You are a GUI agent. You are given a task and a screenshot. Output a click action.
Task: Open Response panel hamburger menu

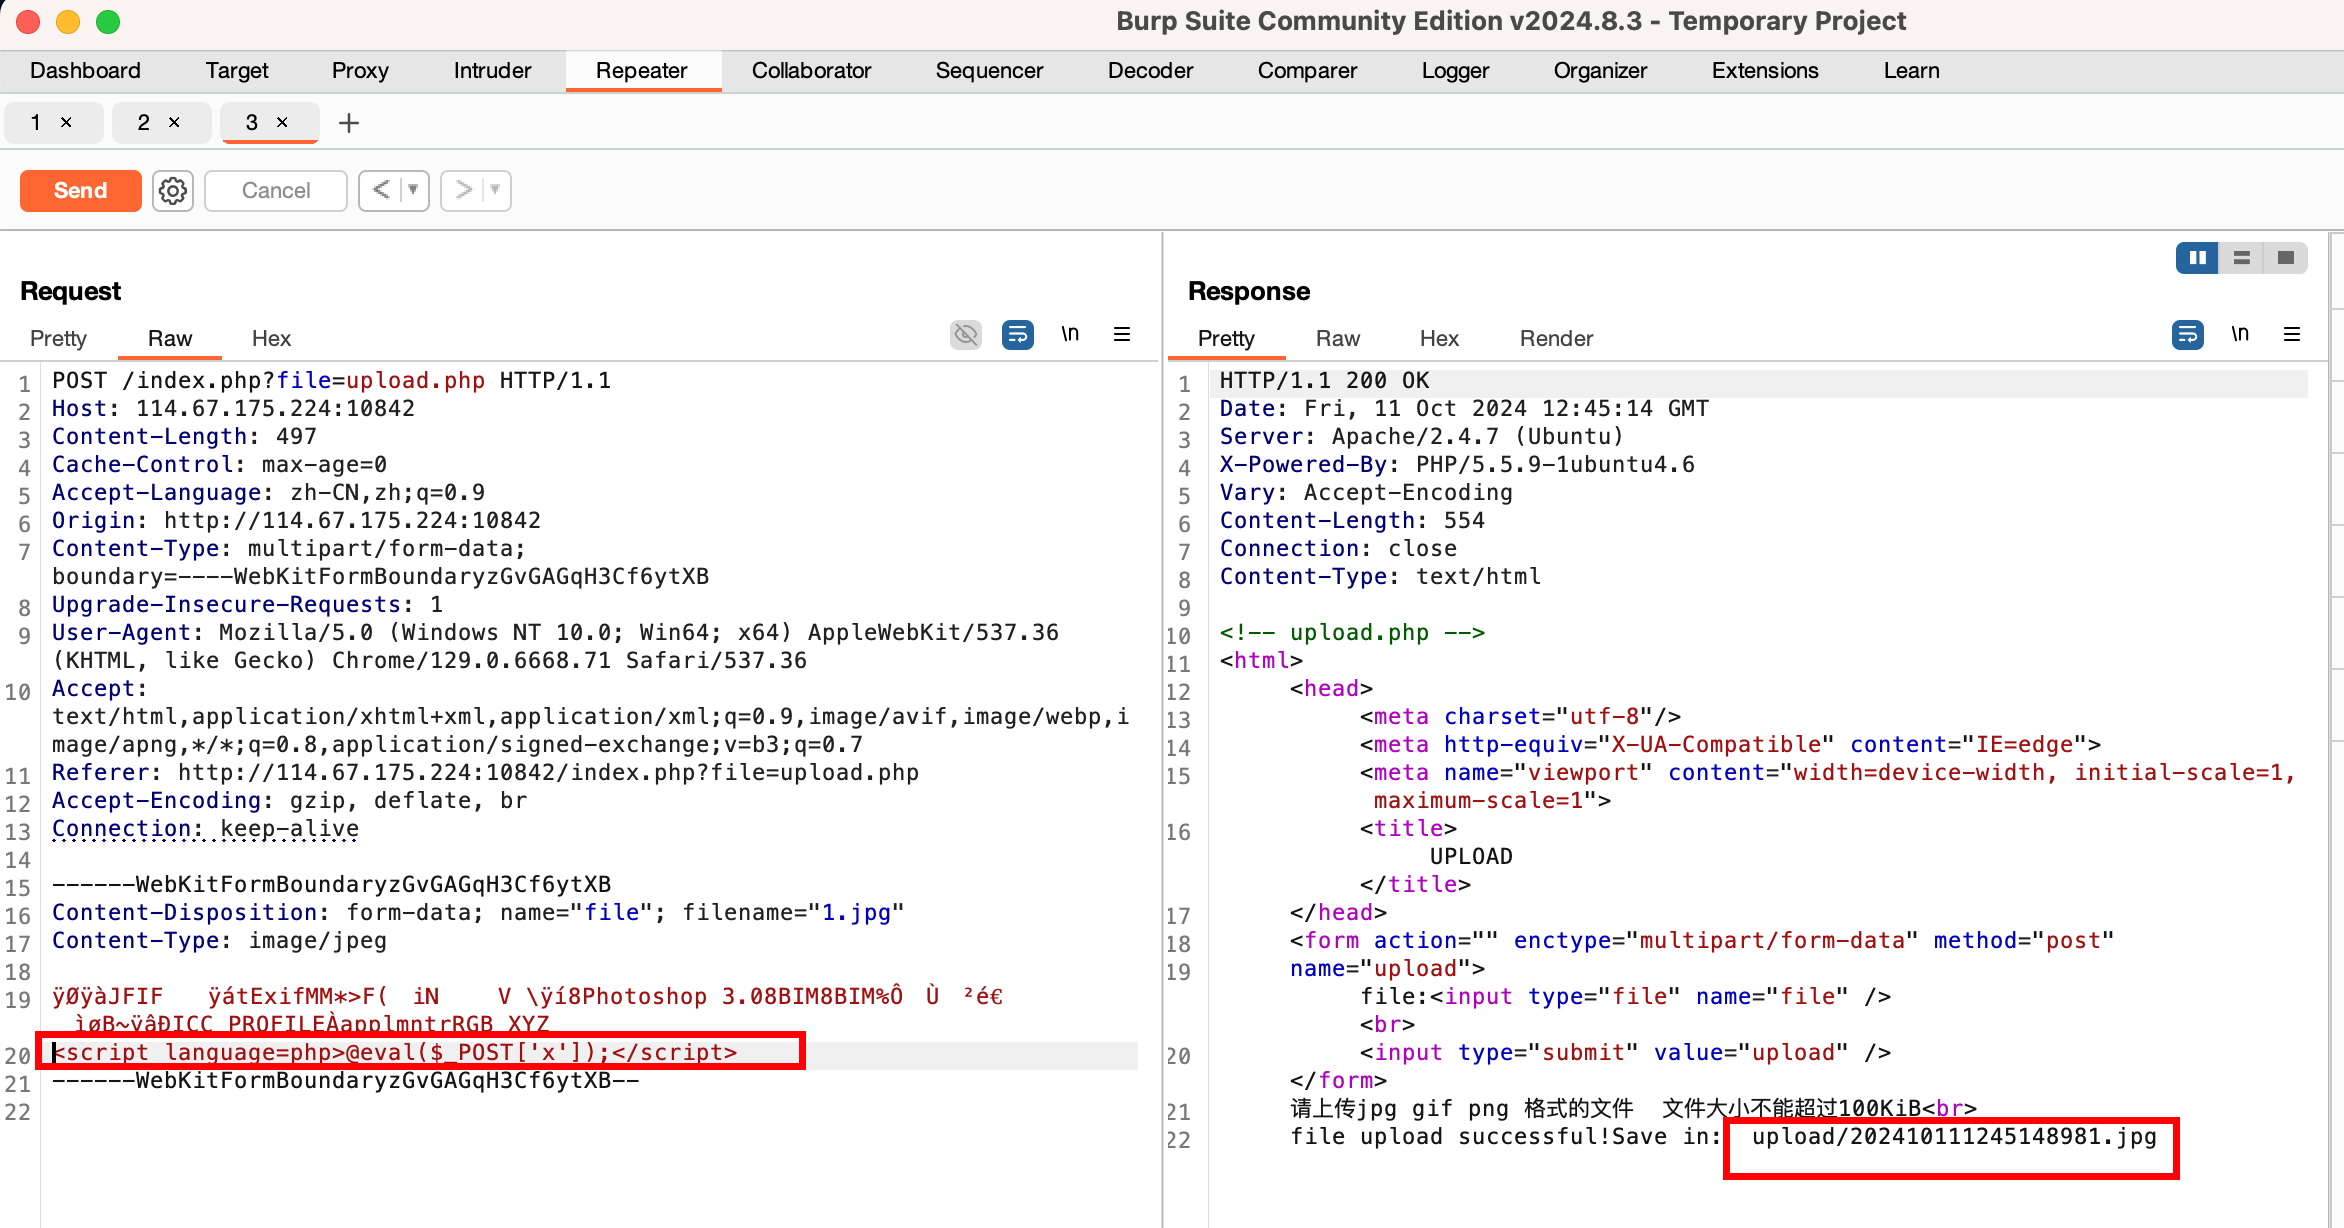tap(2292, 334)
